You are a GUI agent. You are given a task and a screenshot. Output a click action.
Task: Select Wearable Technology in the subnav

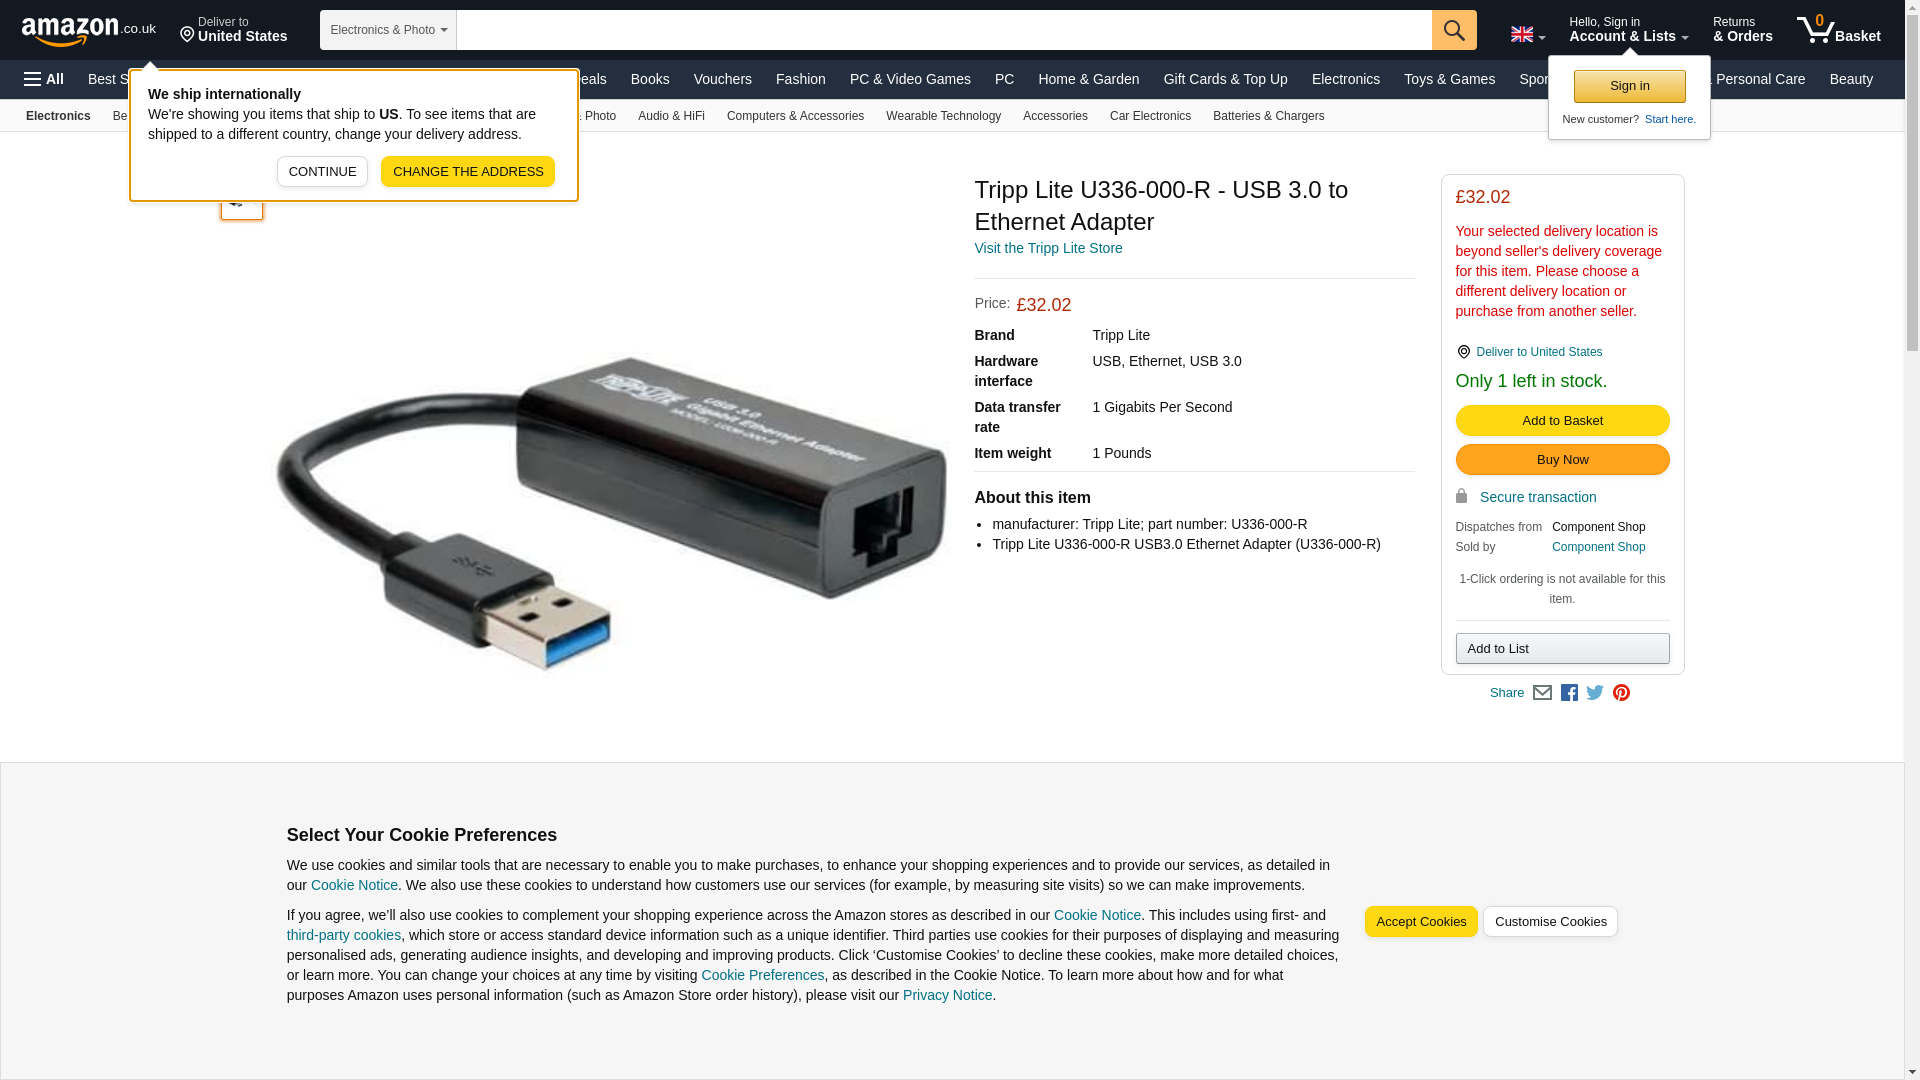click(943, 116)
